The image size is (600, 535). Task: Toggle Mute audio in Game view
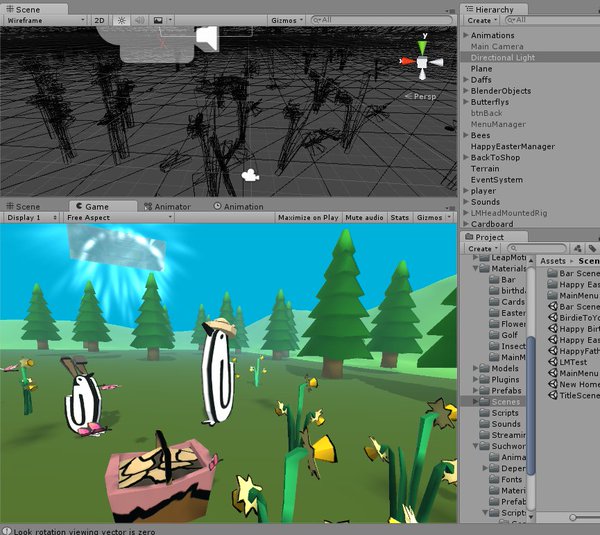click(x=364, y=217)
